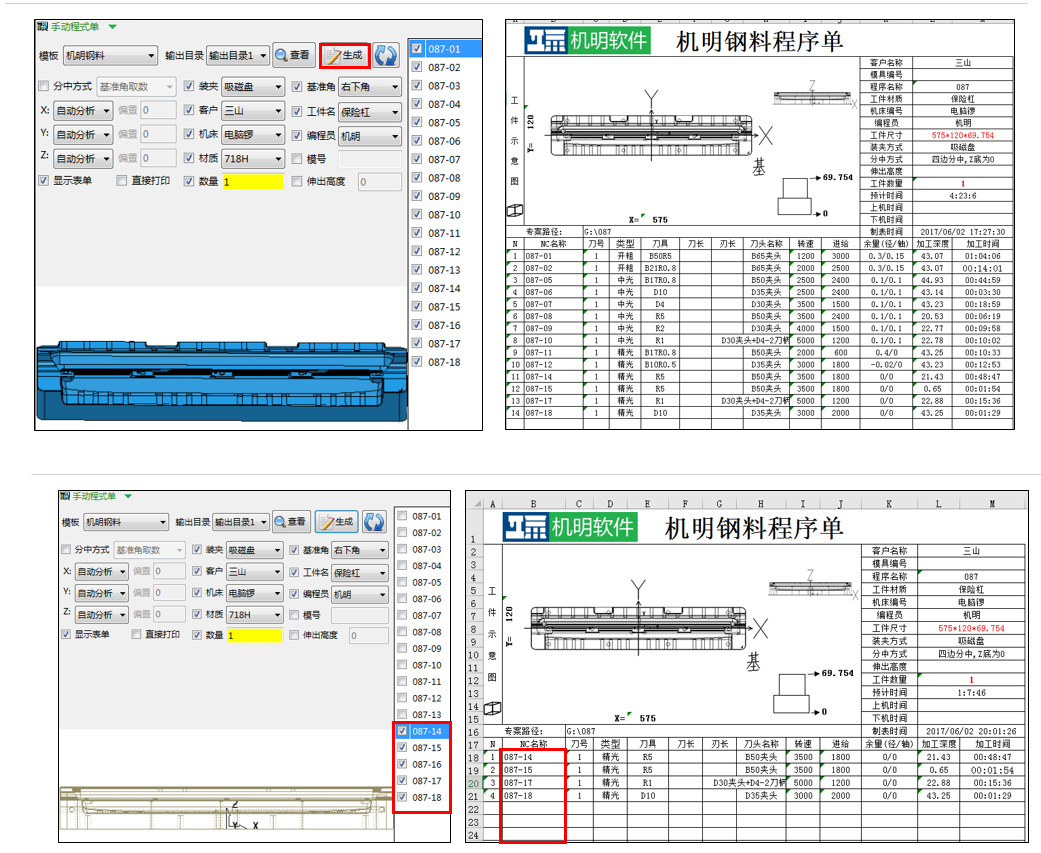Click cell 087-14 in the lower spreadsheet
Image resolution: width=1041 pixels, height=853 pixels.
533,757
